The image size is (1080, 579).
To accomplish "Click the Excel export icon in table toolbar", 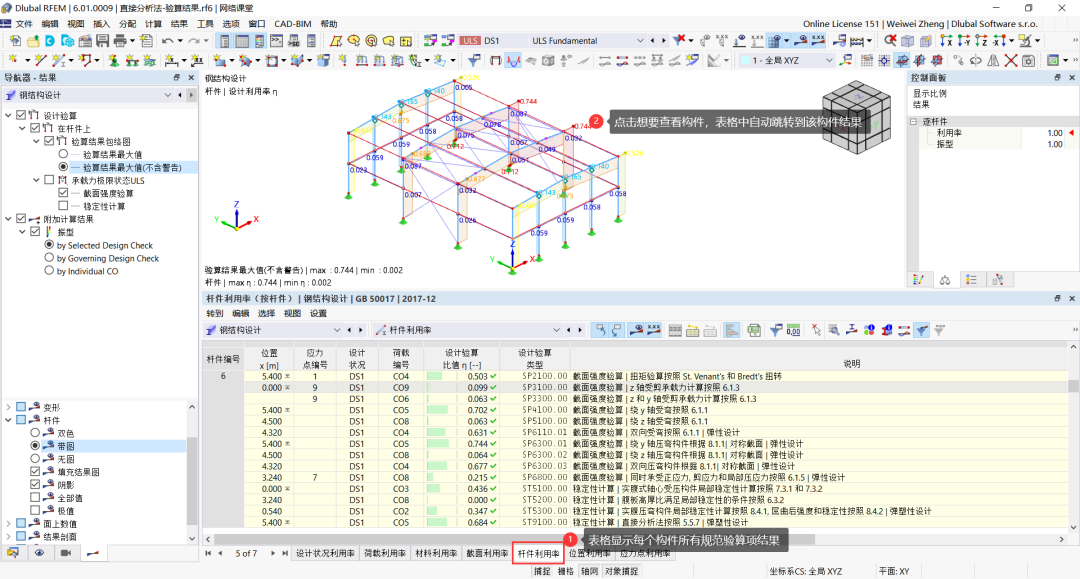I will [754, 330].
